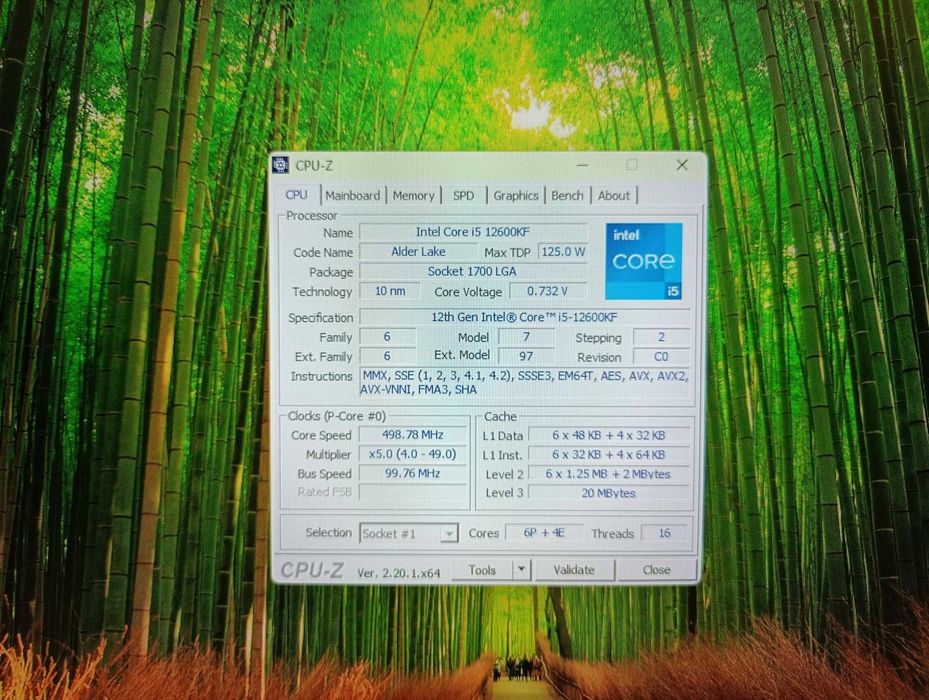Click the Model value 7
929x700 pixels.
click(526, 337)
